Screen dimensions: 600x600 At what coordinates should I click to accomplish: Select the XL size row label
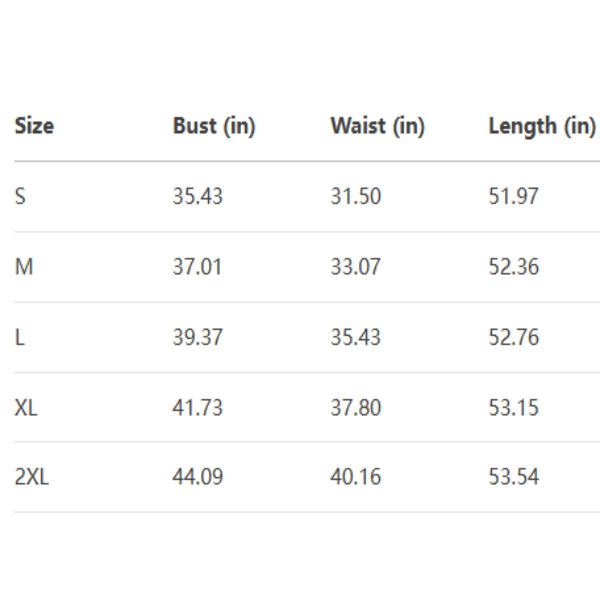27,408
